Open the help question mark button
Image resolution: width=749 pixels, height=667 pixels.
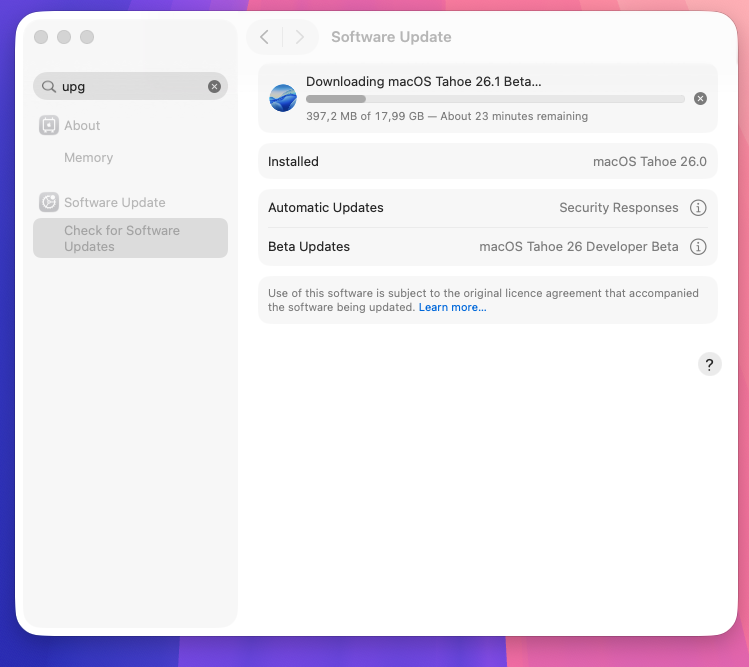pyautogui.click(x=709, y=365)
